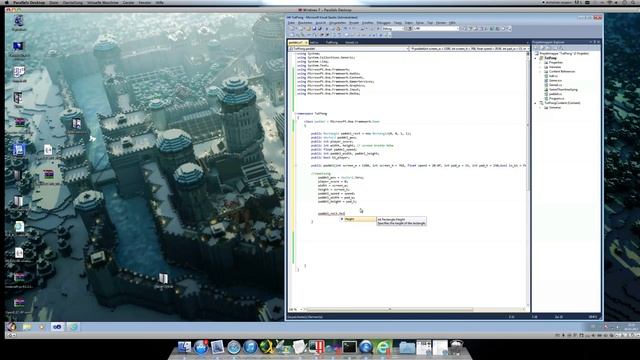This screenshot has width=640, height=360.
Task: Open the member navigation dropdown above code
Action: coord(469,49)
